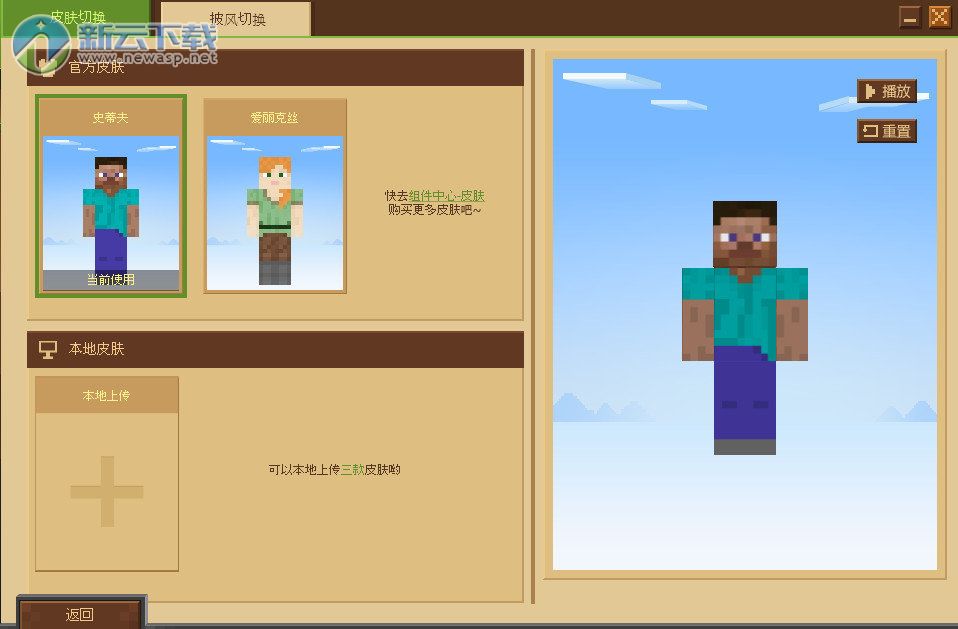Viewport: 958px width, 629px height.
Task: Play the skin animation with 播放
Action: click(x=887, y=92)
